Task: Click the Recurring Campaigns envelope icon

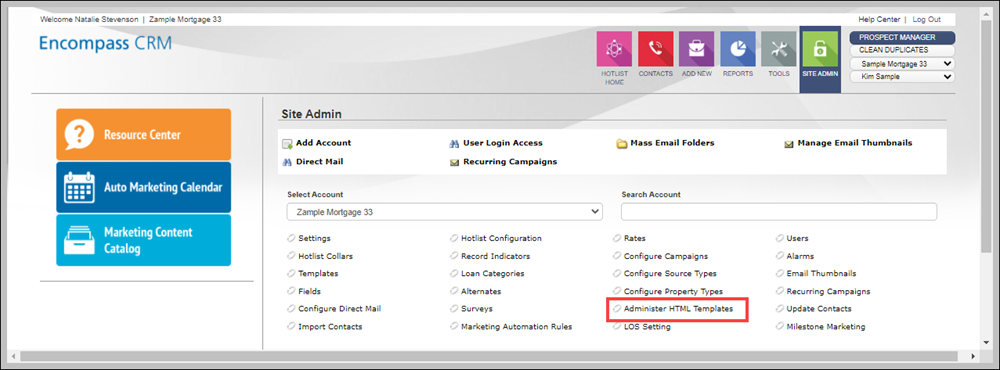Action: [x=455, y=162]
